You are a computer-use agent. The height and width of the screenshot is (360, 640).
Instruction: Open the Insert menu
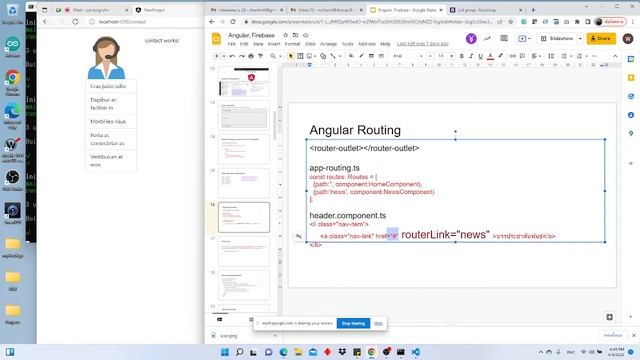(x=274, y=44)
